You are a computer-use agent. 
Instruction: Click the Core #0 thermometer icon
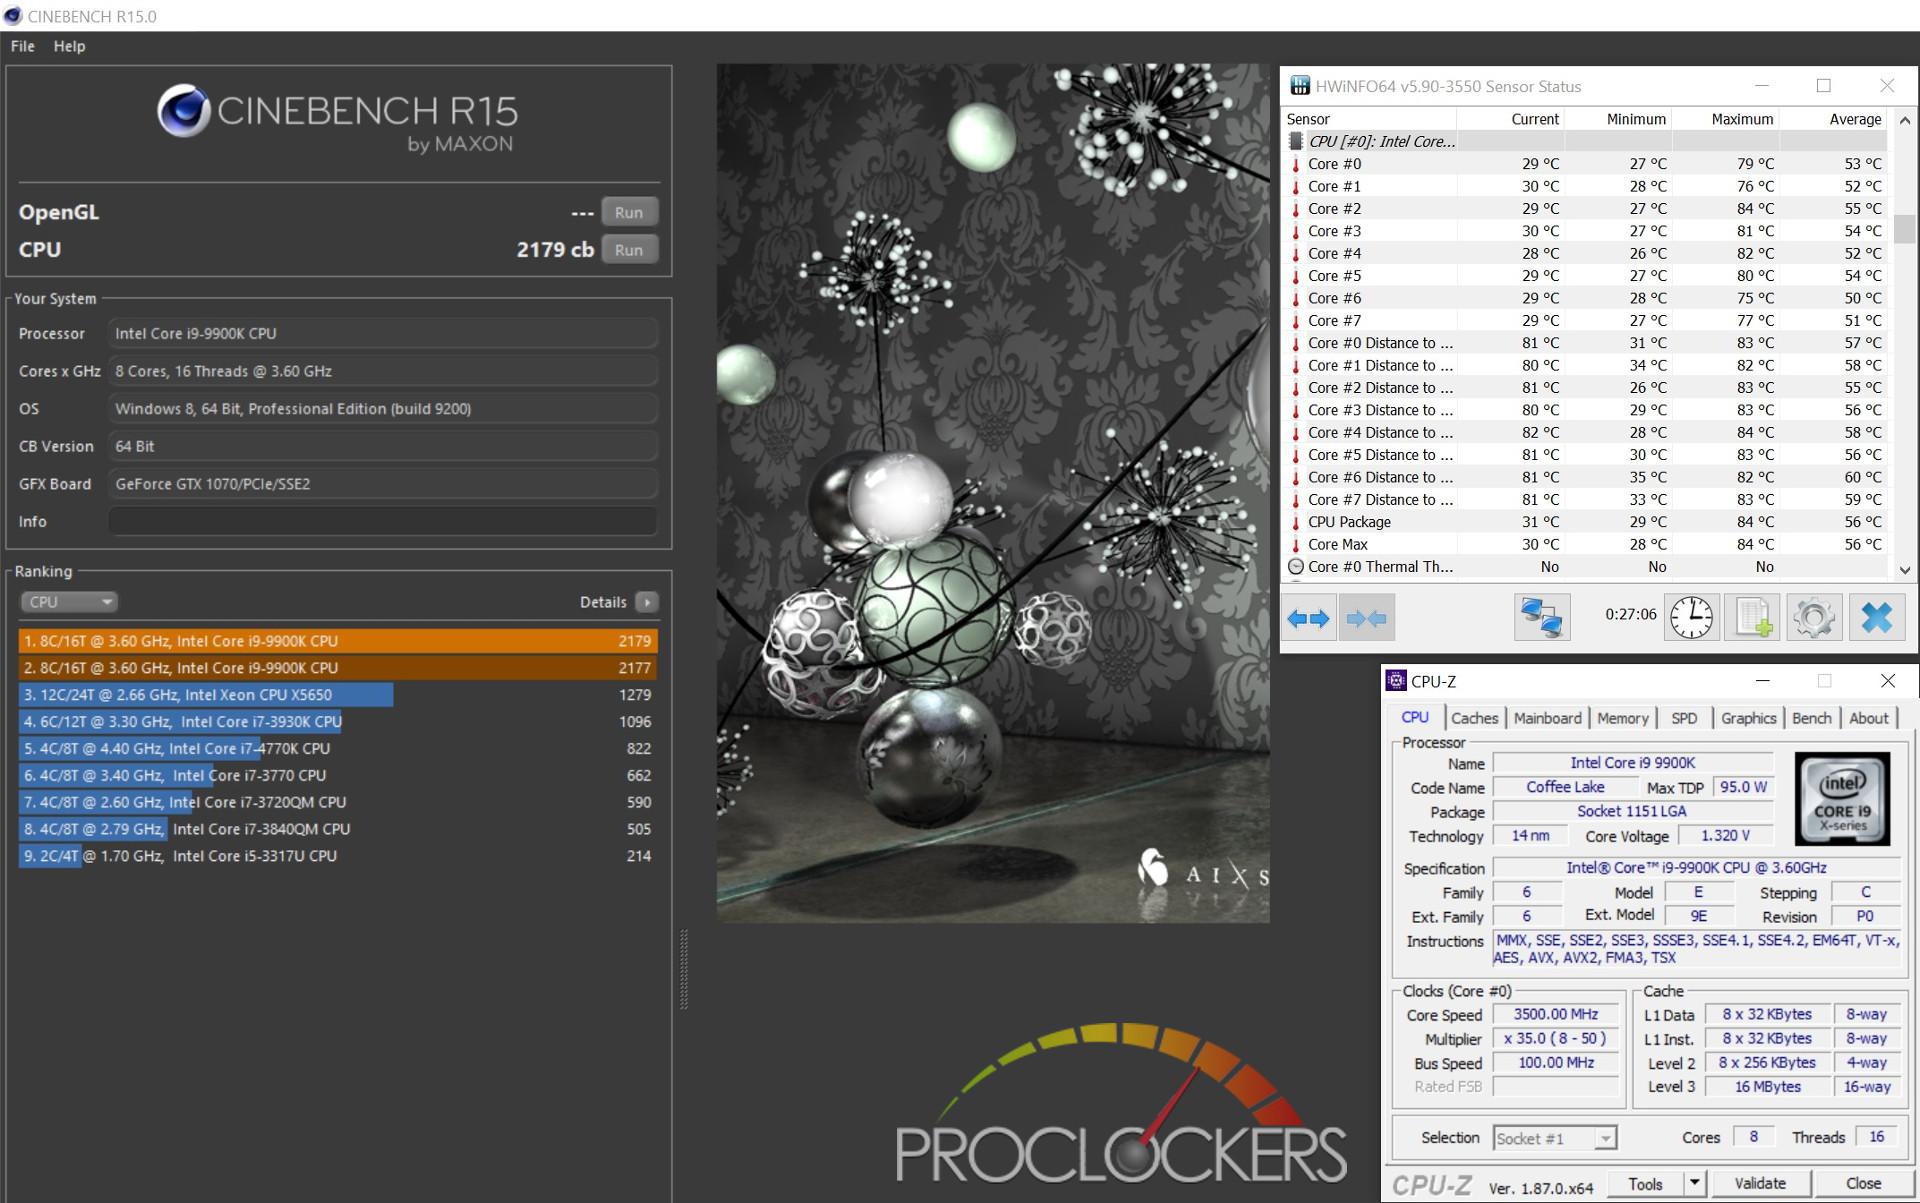pos(1296,164)
